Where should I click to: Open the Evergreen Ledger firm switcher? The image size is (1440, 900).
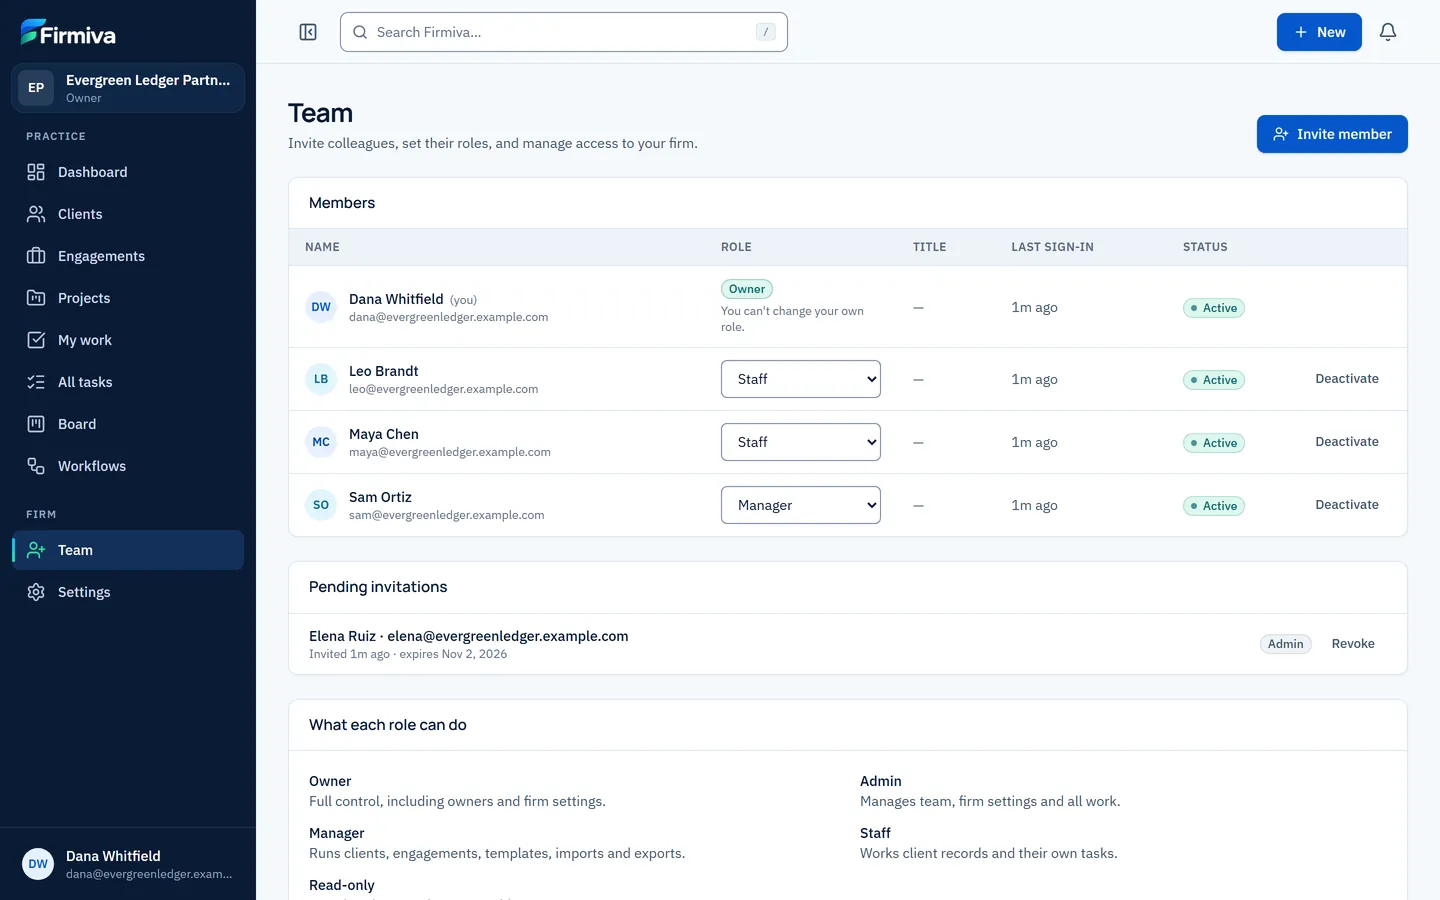click(128, 88)
